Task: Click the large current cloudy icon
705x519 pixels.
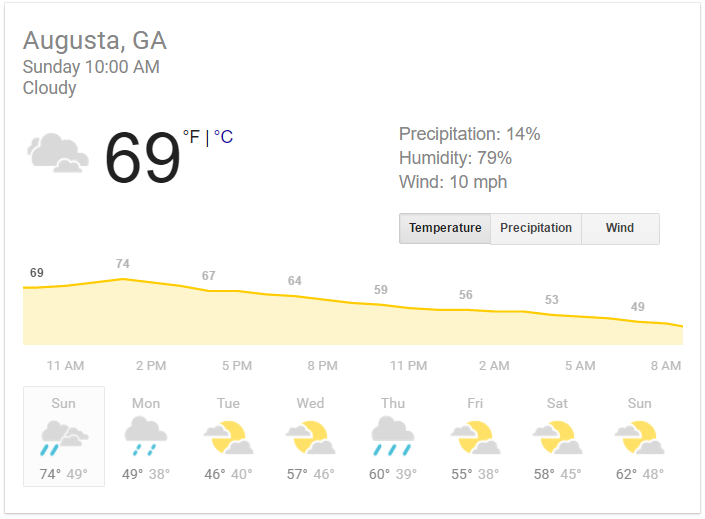Action: [56, 154]
